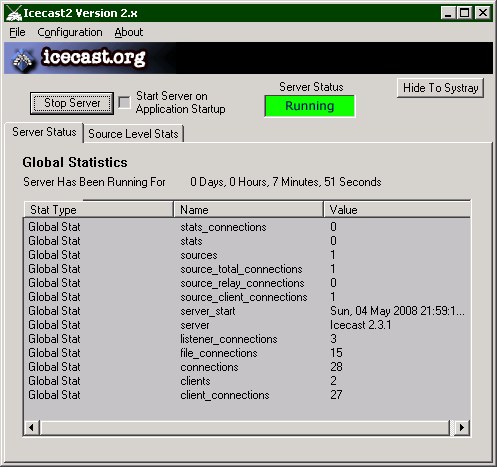
Task: Select the server_start row
Action: [x=247, y=311]
